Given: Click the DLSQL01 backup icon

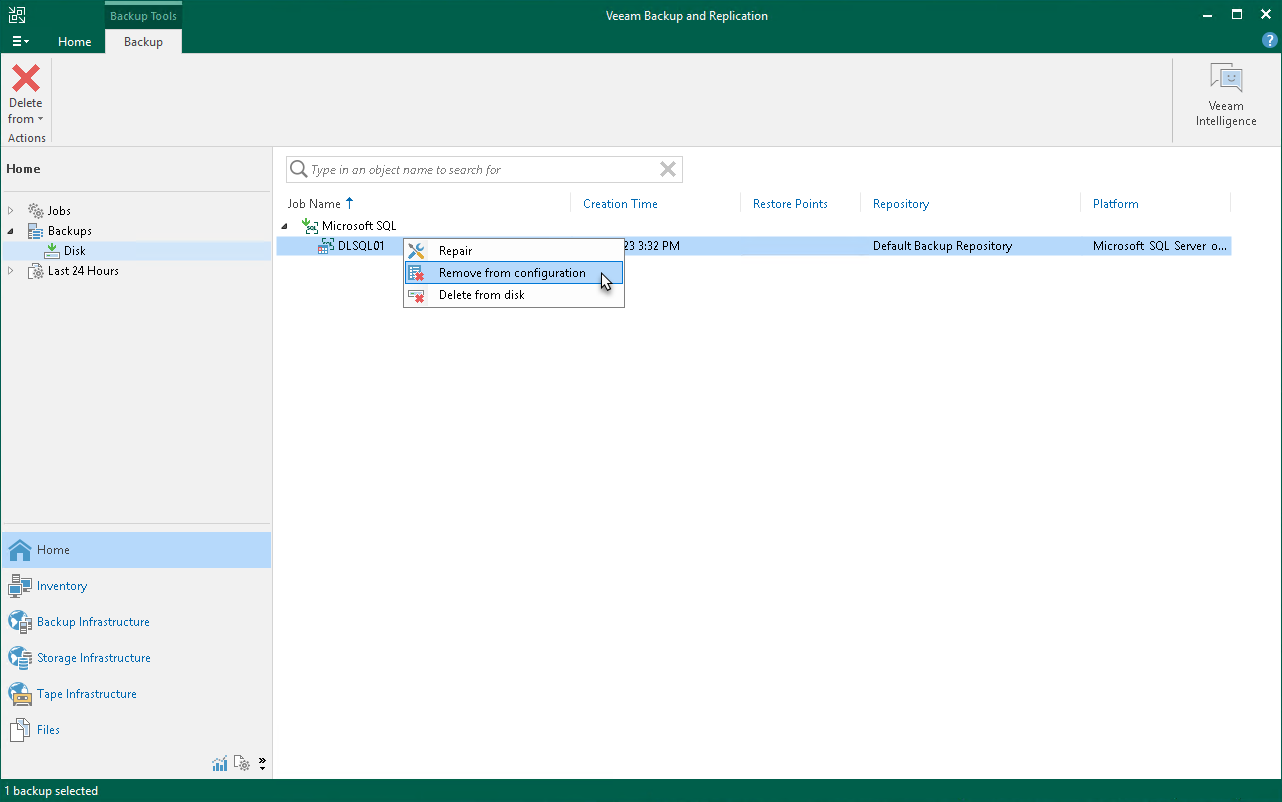Looking at the screenshot, I should [326, 246].
